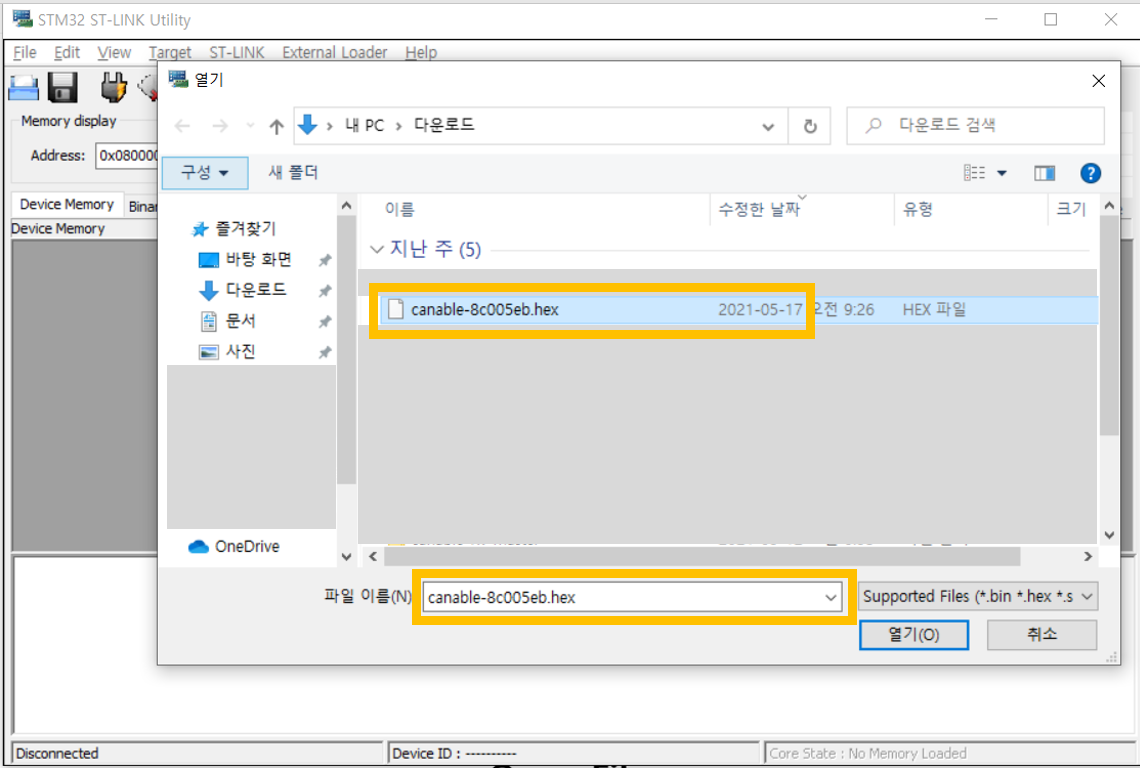
Task: Open the view options dropdown arrow
Action: pos(1002,173)
